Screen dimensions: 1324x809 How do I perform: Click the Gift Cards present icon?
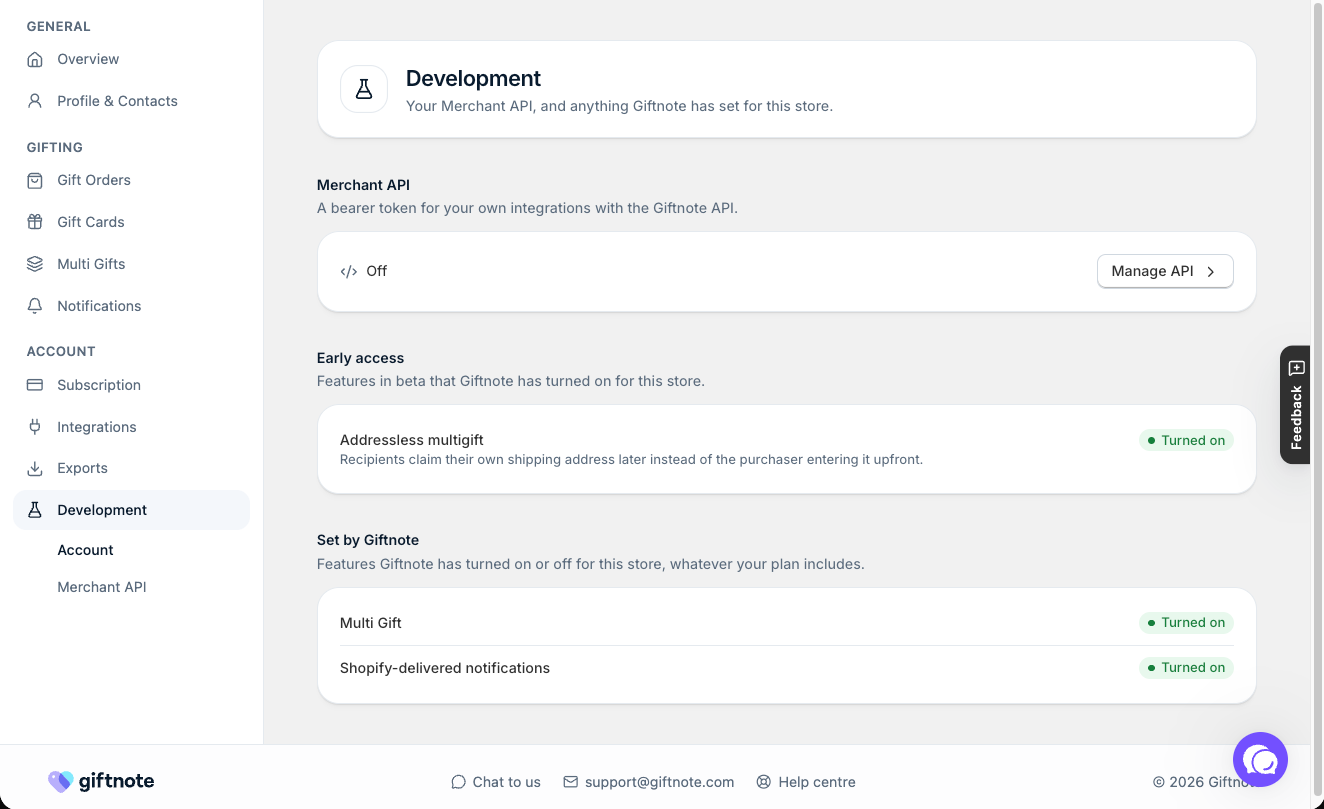click(x=35, y=222)
